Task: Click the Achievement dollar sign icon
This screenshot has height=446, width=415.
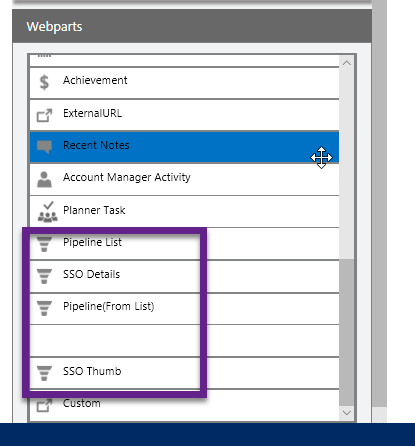Action: click(44, 82)
